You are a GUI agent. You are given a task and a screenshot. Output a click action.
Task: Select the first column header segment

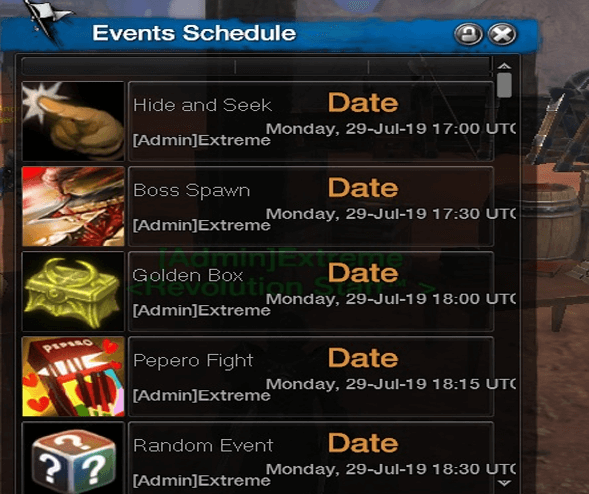coord(128,66)
